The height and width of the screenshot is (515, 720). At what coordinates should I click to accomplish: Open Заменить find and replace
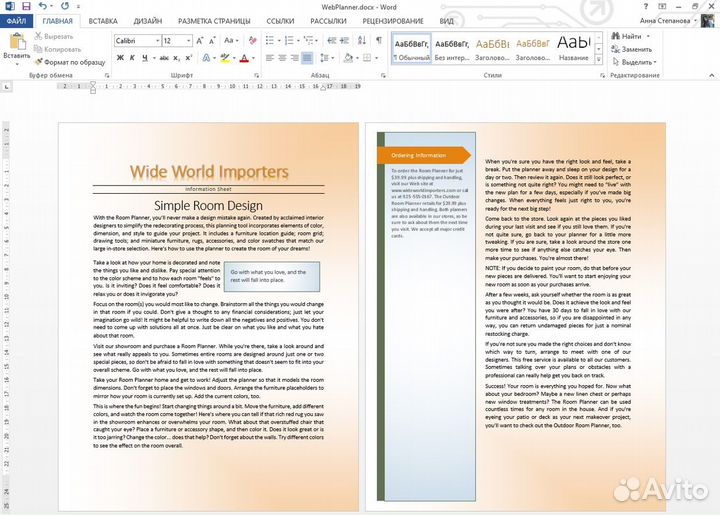632,49
